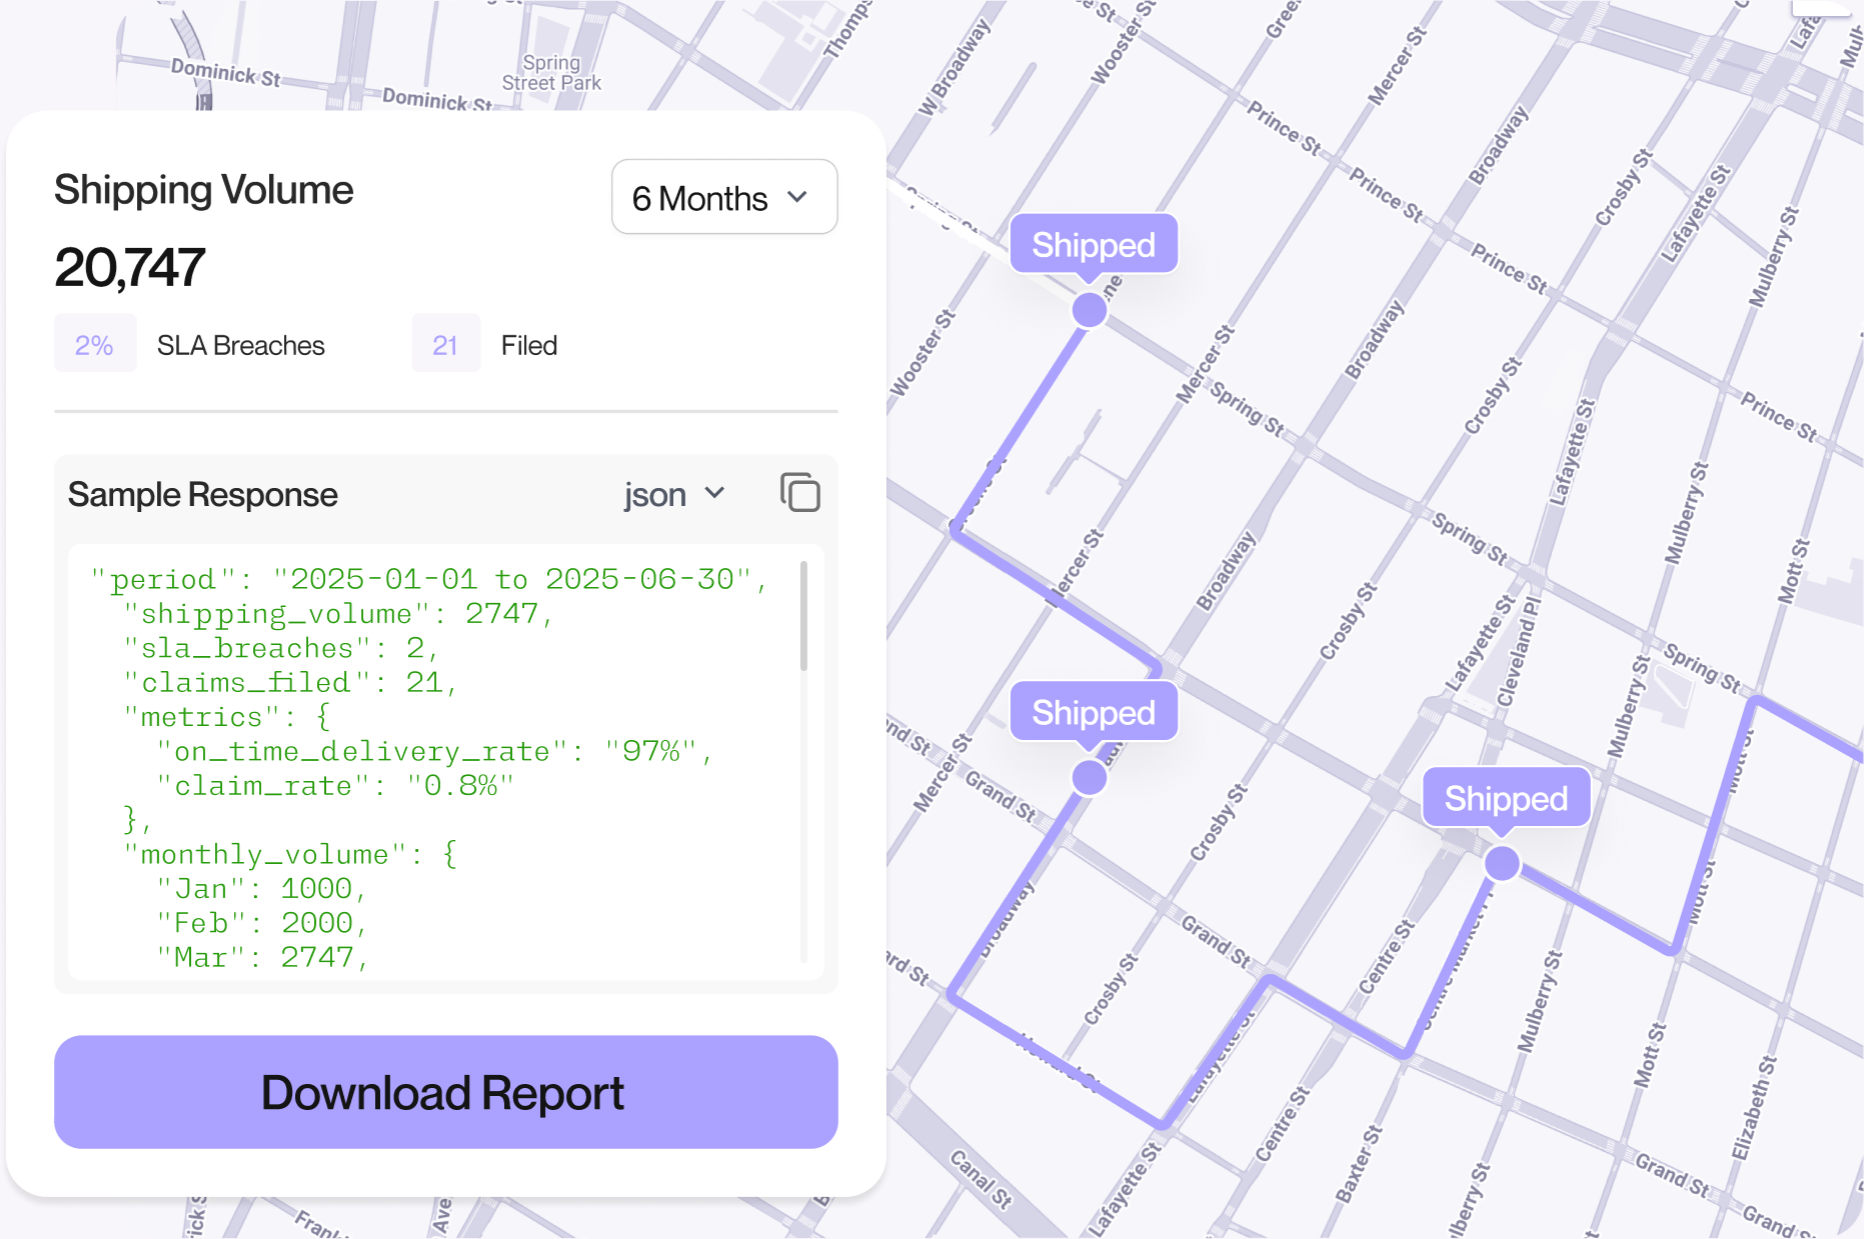This screenshot has width=1864, height=1239.
Task: Click the 21 filed claims badge
Action: 445,345
